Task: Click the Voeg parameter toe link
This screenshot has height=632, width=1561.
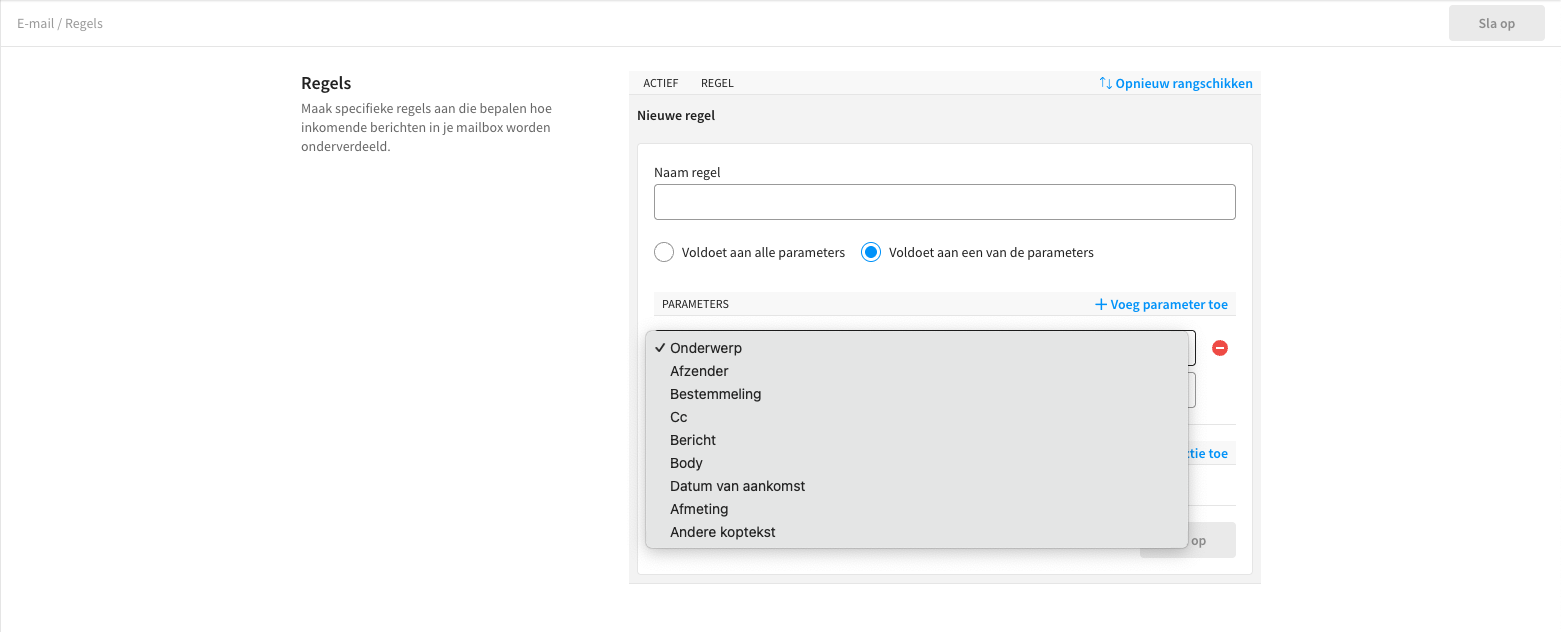Action: click(x=1168, y=304)
